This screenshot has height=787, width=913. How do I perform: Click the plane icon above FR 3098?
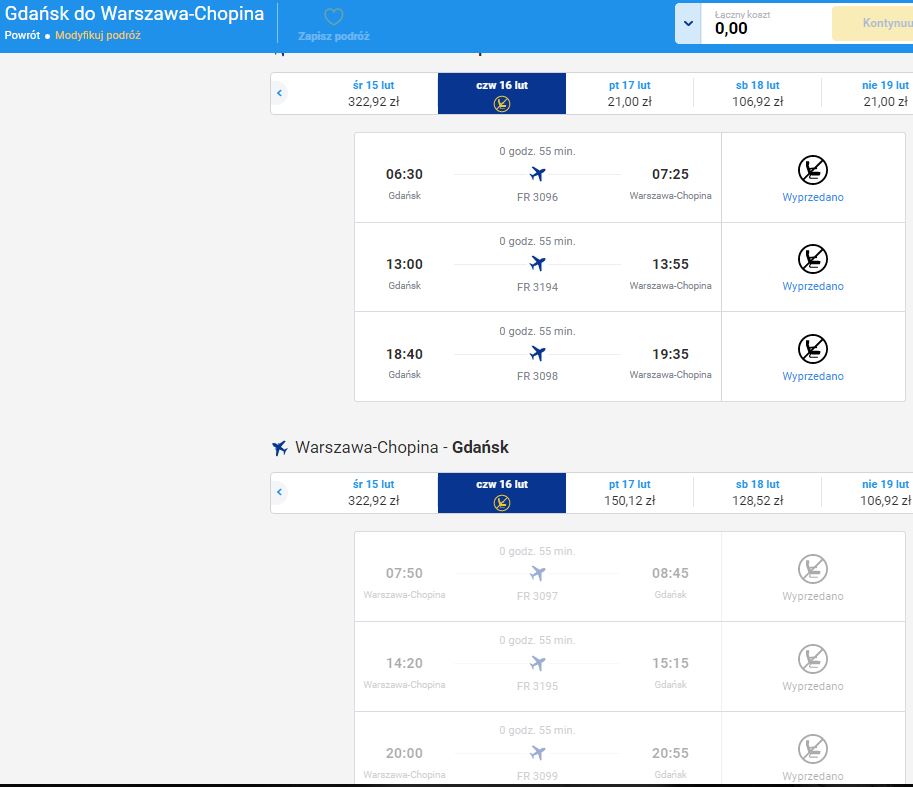(x=537, y=353)
